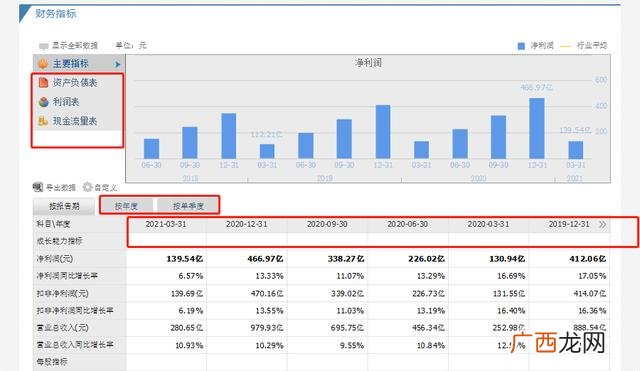The image size is (640, 371).
Task: Click the 营业总收入同比增长率 row label
Action: point(75,345)
